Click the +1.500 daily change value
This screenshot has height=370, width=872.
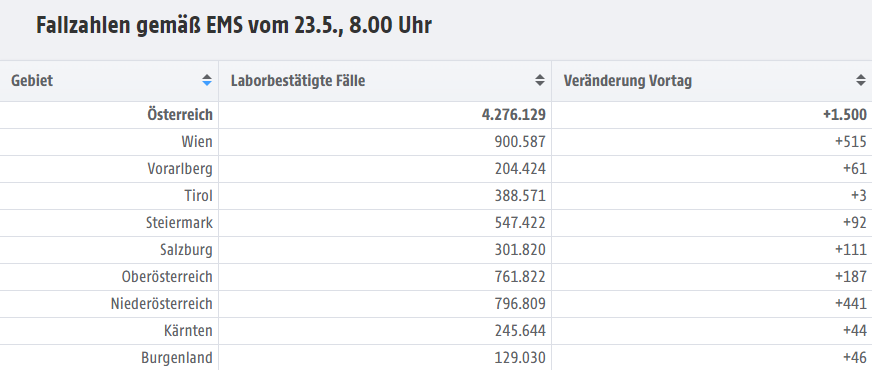coord(845,115)
